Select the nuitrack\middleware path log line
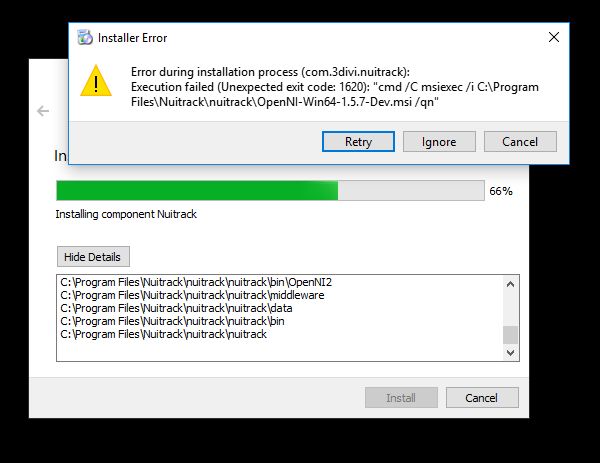This screenshot has height=463, width=600. (192, 295)
